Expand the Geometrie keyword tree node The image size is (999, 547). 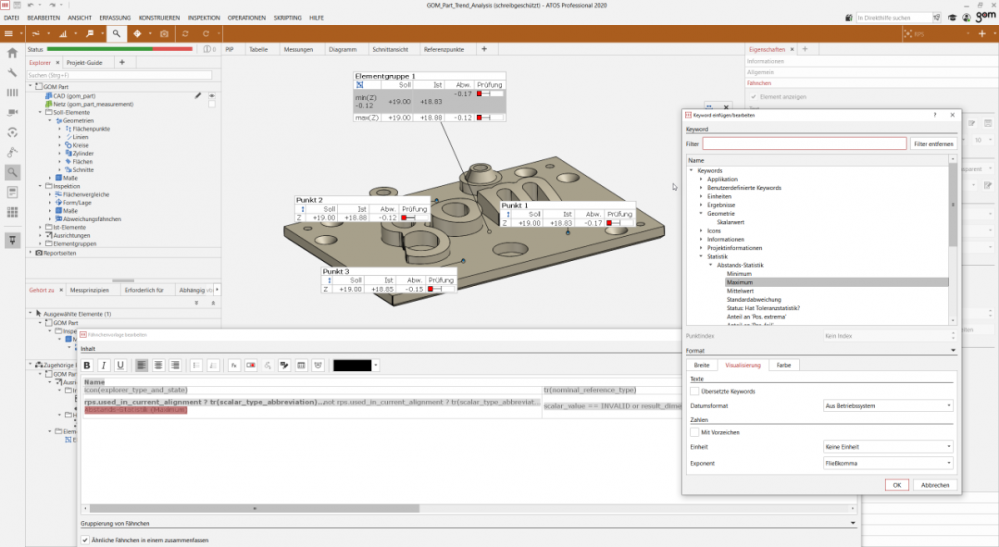coord(701,213)
